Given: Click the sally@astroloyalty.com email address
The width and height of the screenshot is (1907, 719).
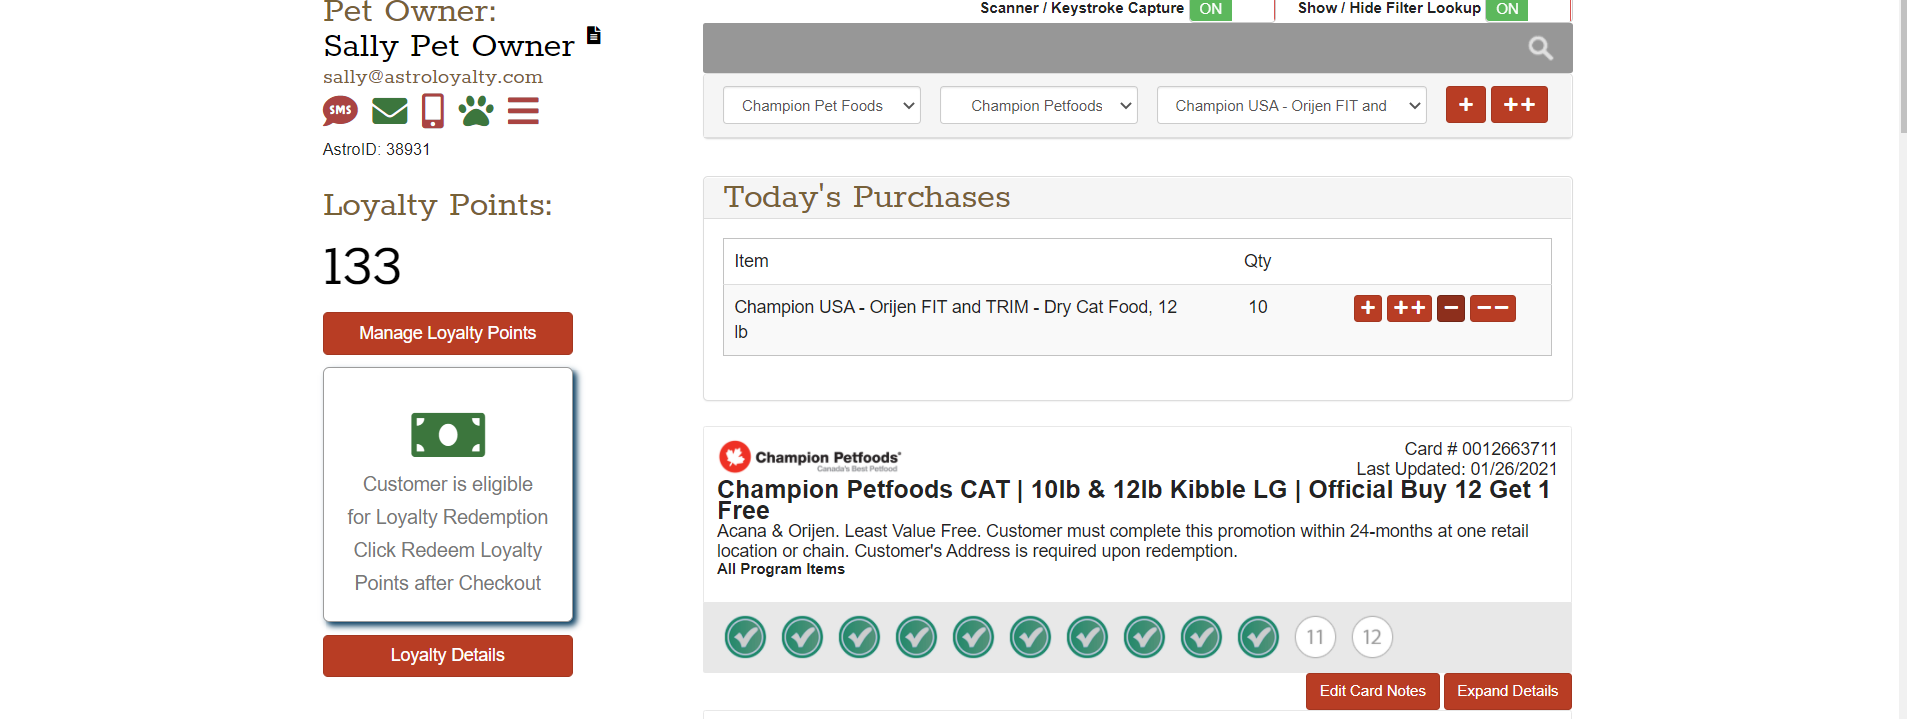Looking at the screenshot, I should 433,77.
